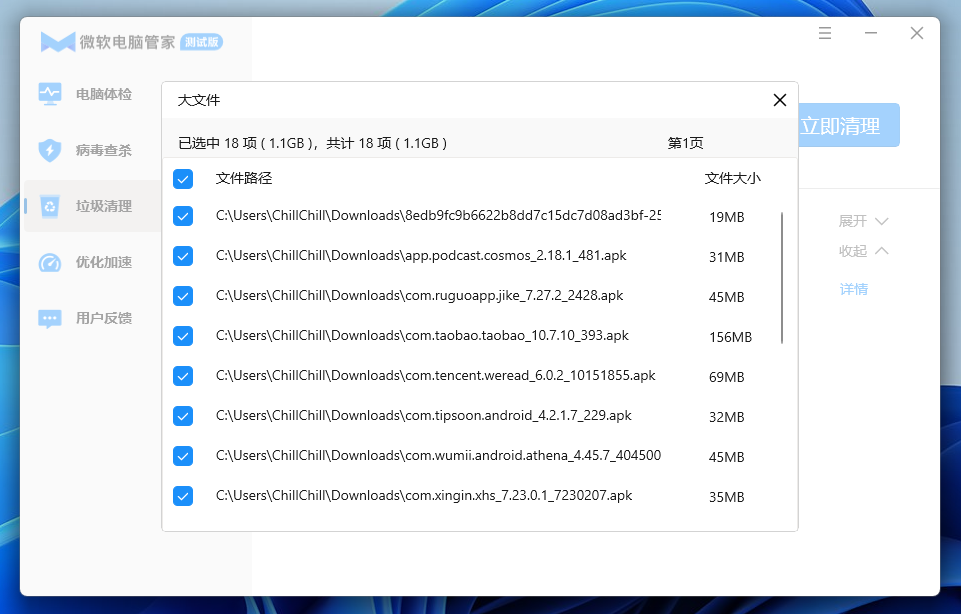Open the 电脑体检 tab
Screen dimensions: 961x614
click(x=93, y=94)
